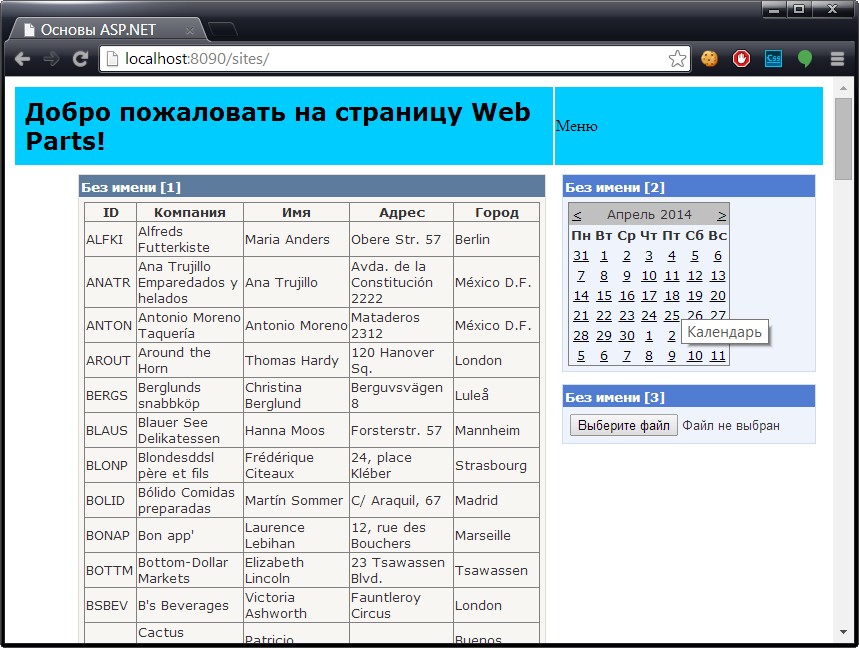
Task: Go to previous month in calendar
Action: (x=577, y=215)
